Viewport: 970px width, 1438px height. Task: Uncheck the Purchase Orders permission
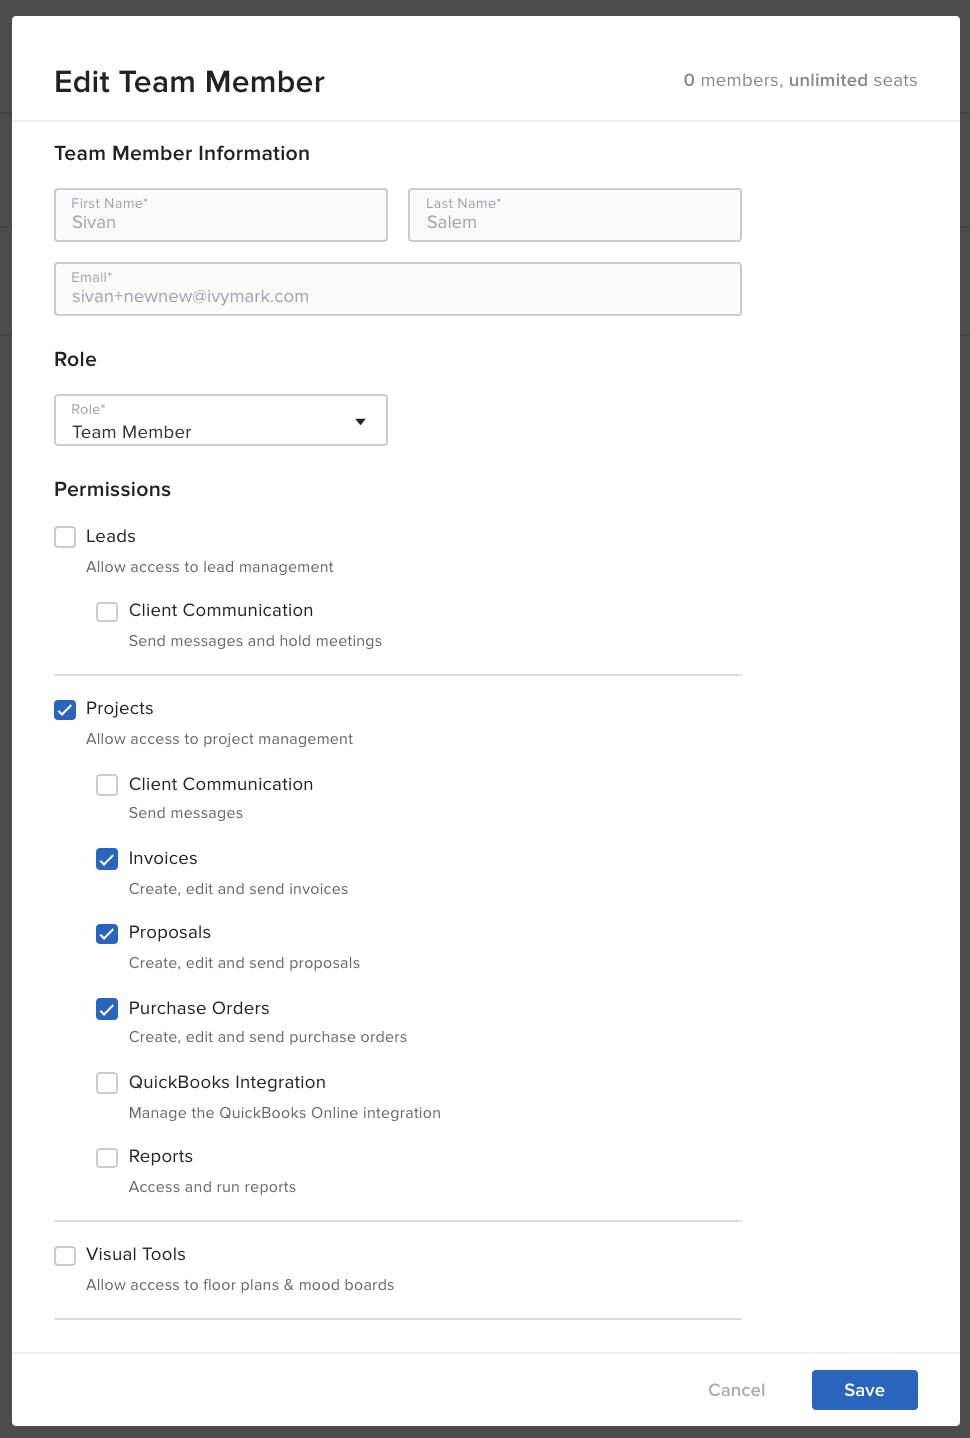coord(107,1009)
